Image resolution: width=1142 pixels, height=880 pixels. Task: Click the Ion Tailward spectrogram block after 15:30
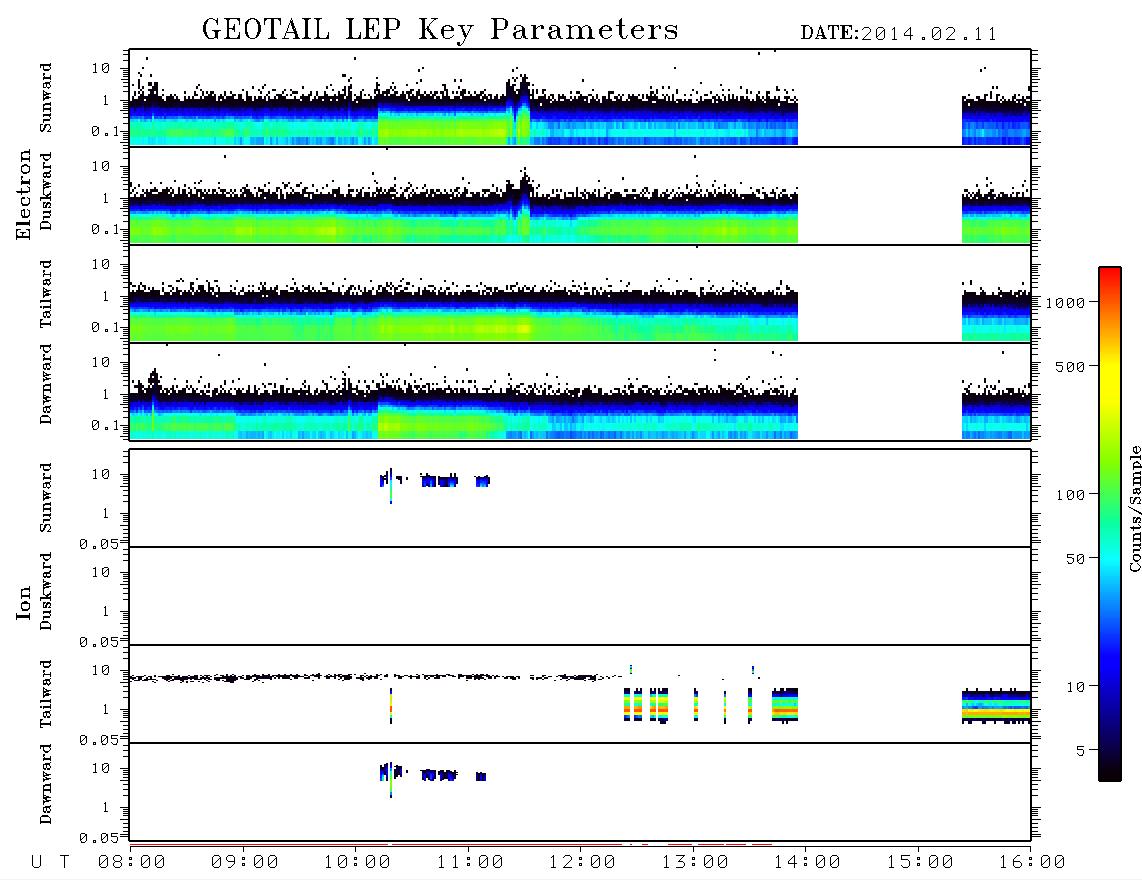[x=996, y=706]
